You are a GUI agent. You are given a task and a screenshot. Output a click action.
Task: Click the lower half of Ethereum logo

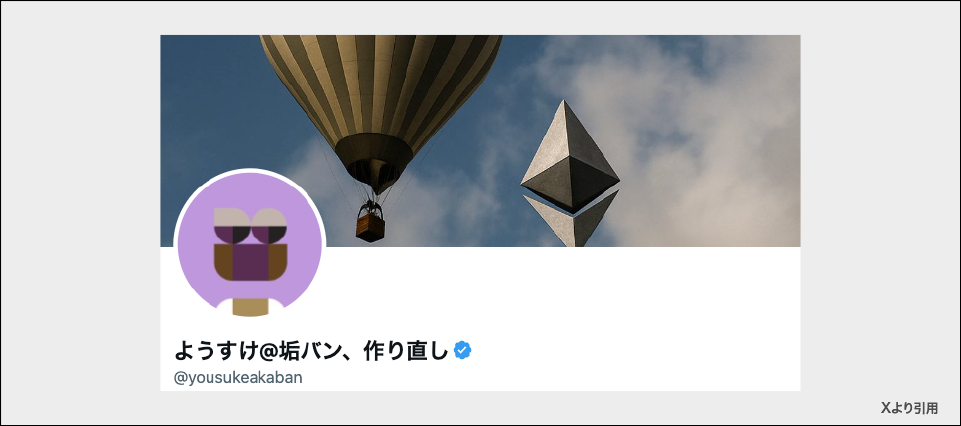(570, 220)
